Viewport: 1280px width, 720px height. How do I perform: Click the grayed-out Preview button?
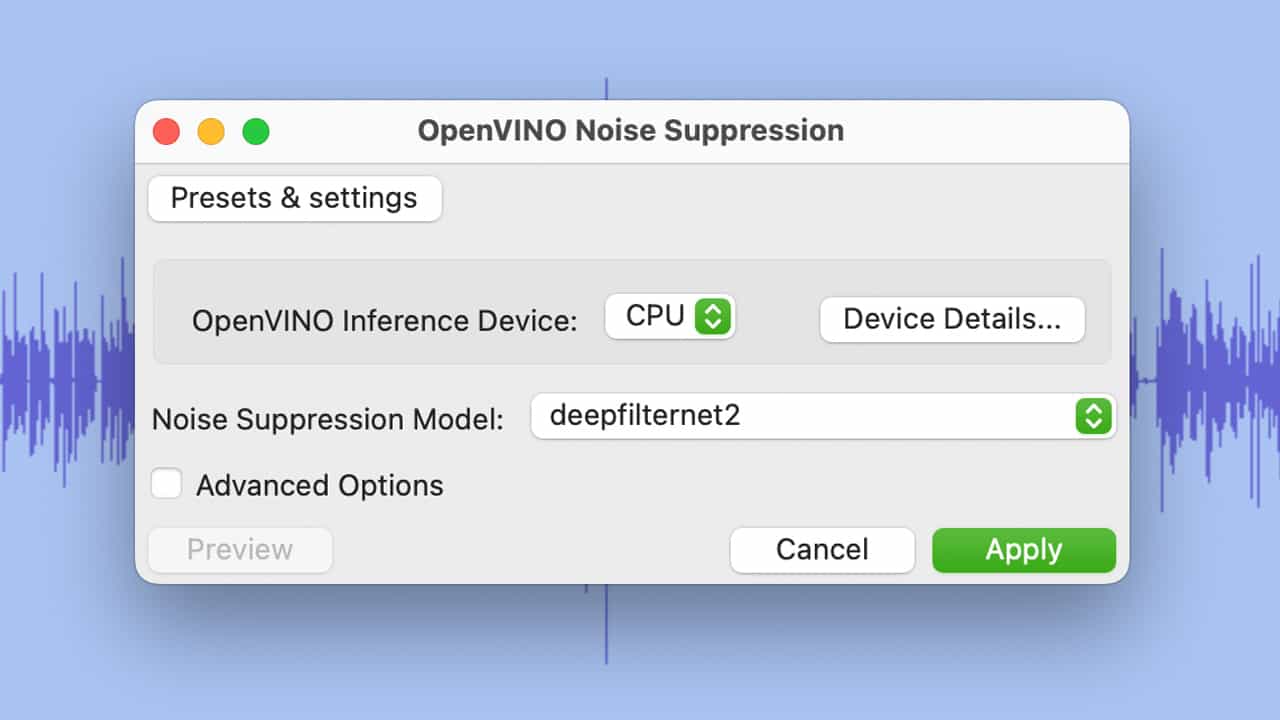240,550
